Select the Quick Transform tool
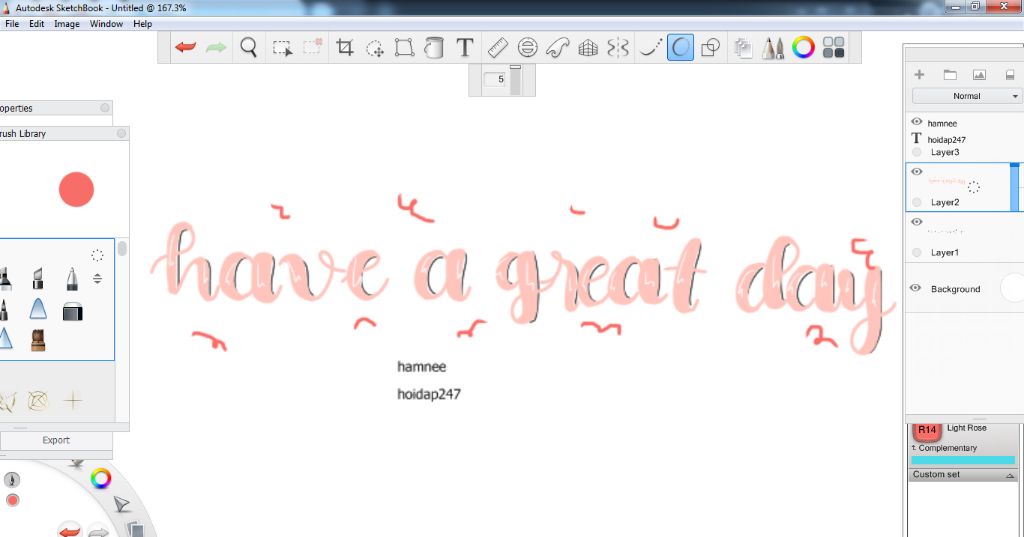Image resolution: width=1024 pixels, height=537 pixels. pos(375,48)
